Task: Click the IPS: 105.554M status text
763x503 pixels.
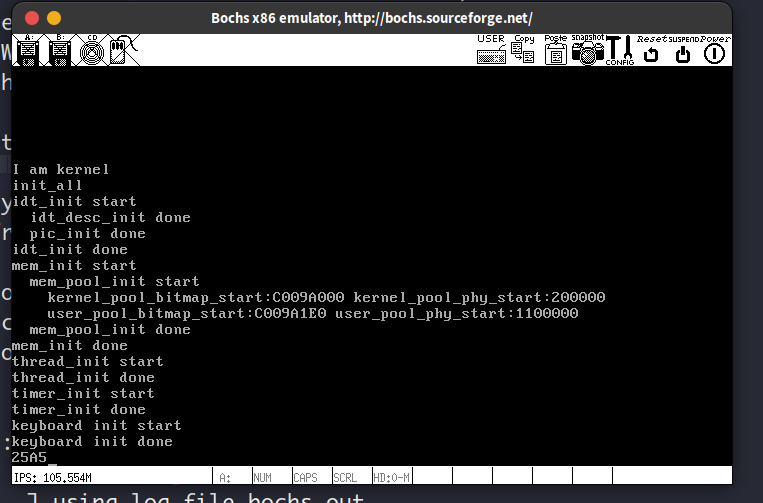Action: [53, 478]
